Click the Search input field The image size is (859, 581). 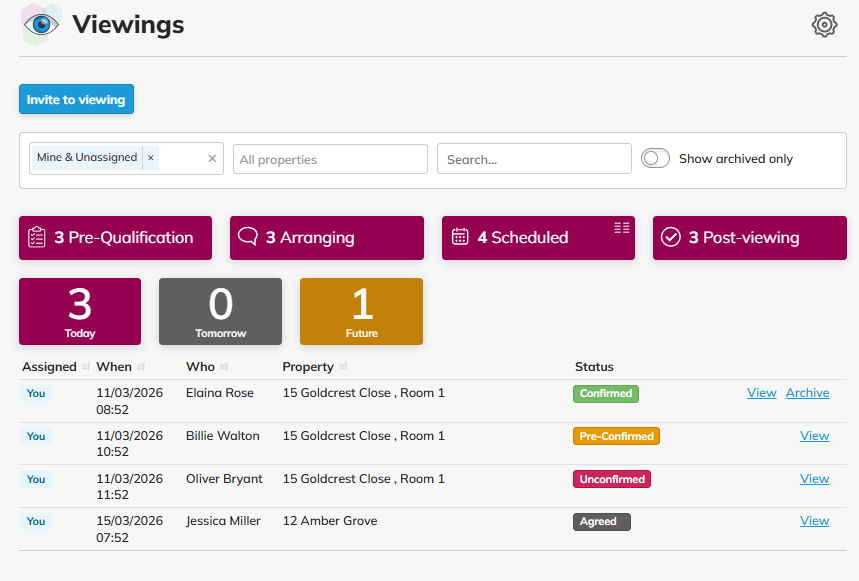click(x=534, y=159)
